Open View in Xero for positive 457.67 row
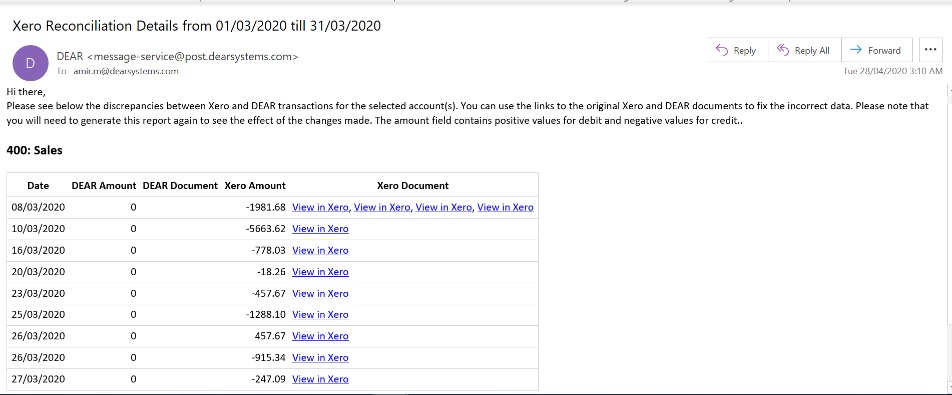Viewport: 952px width, 395px height. click(x=321, y=336)
